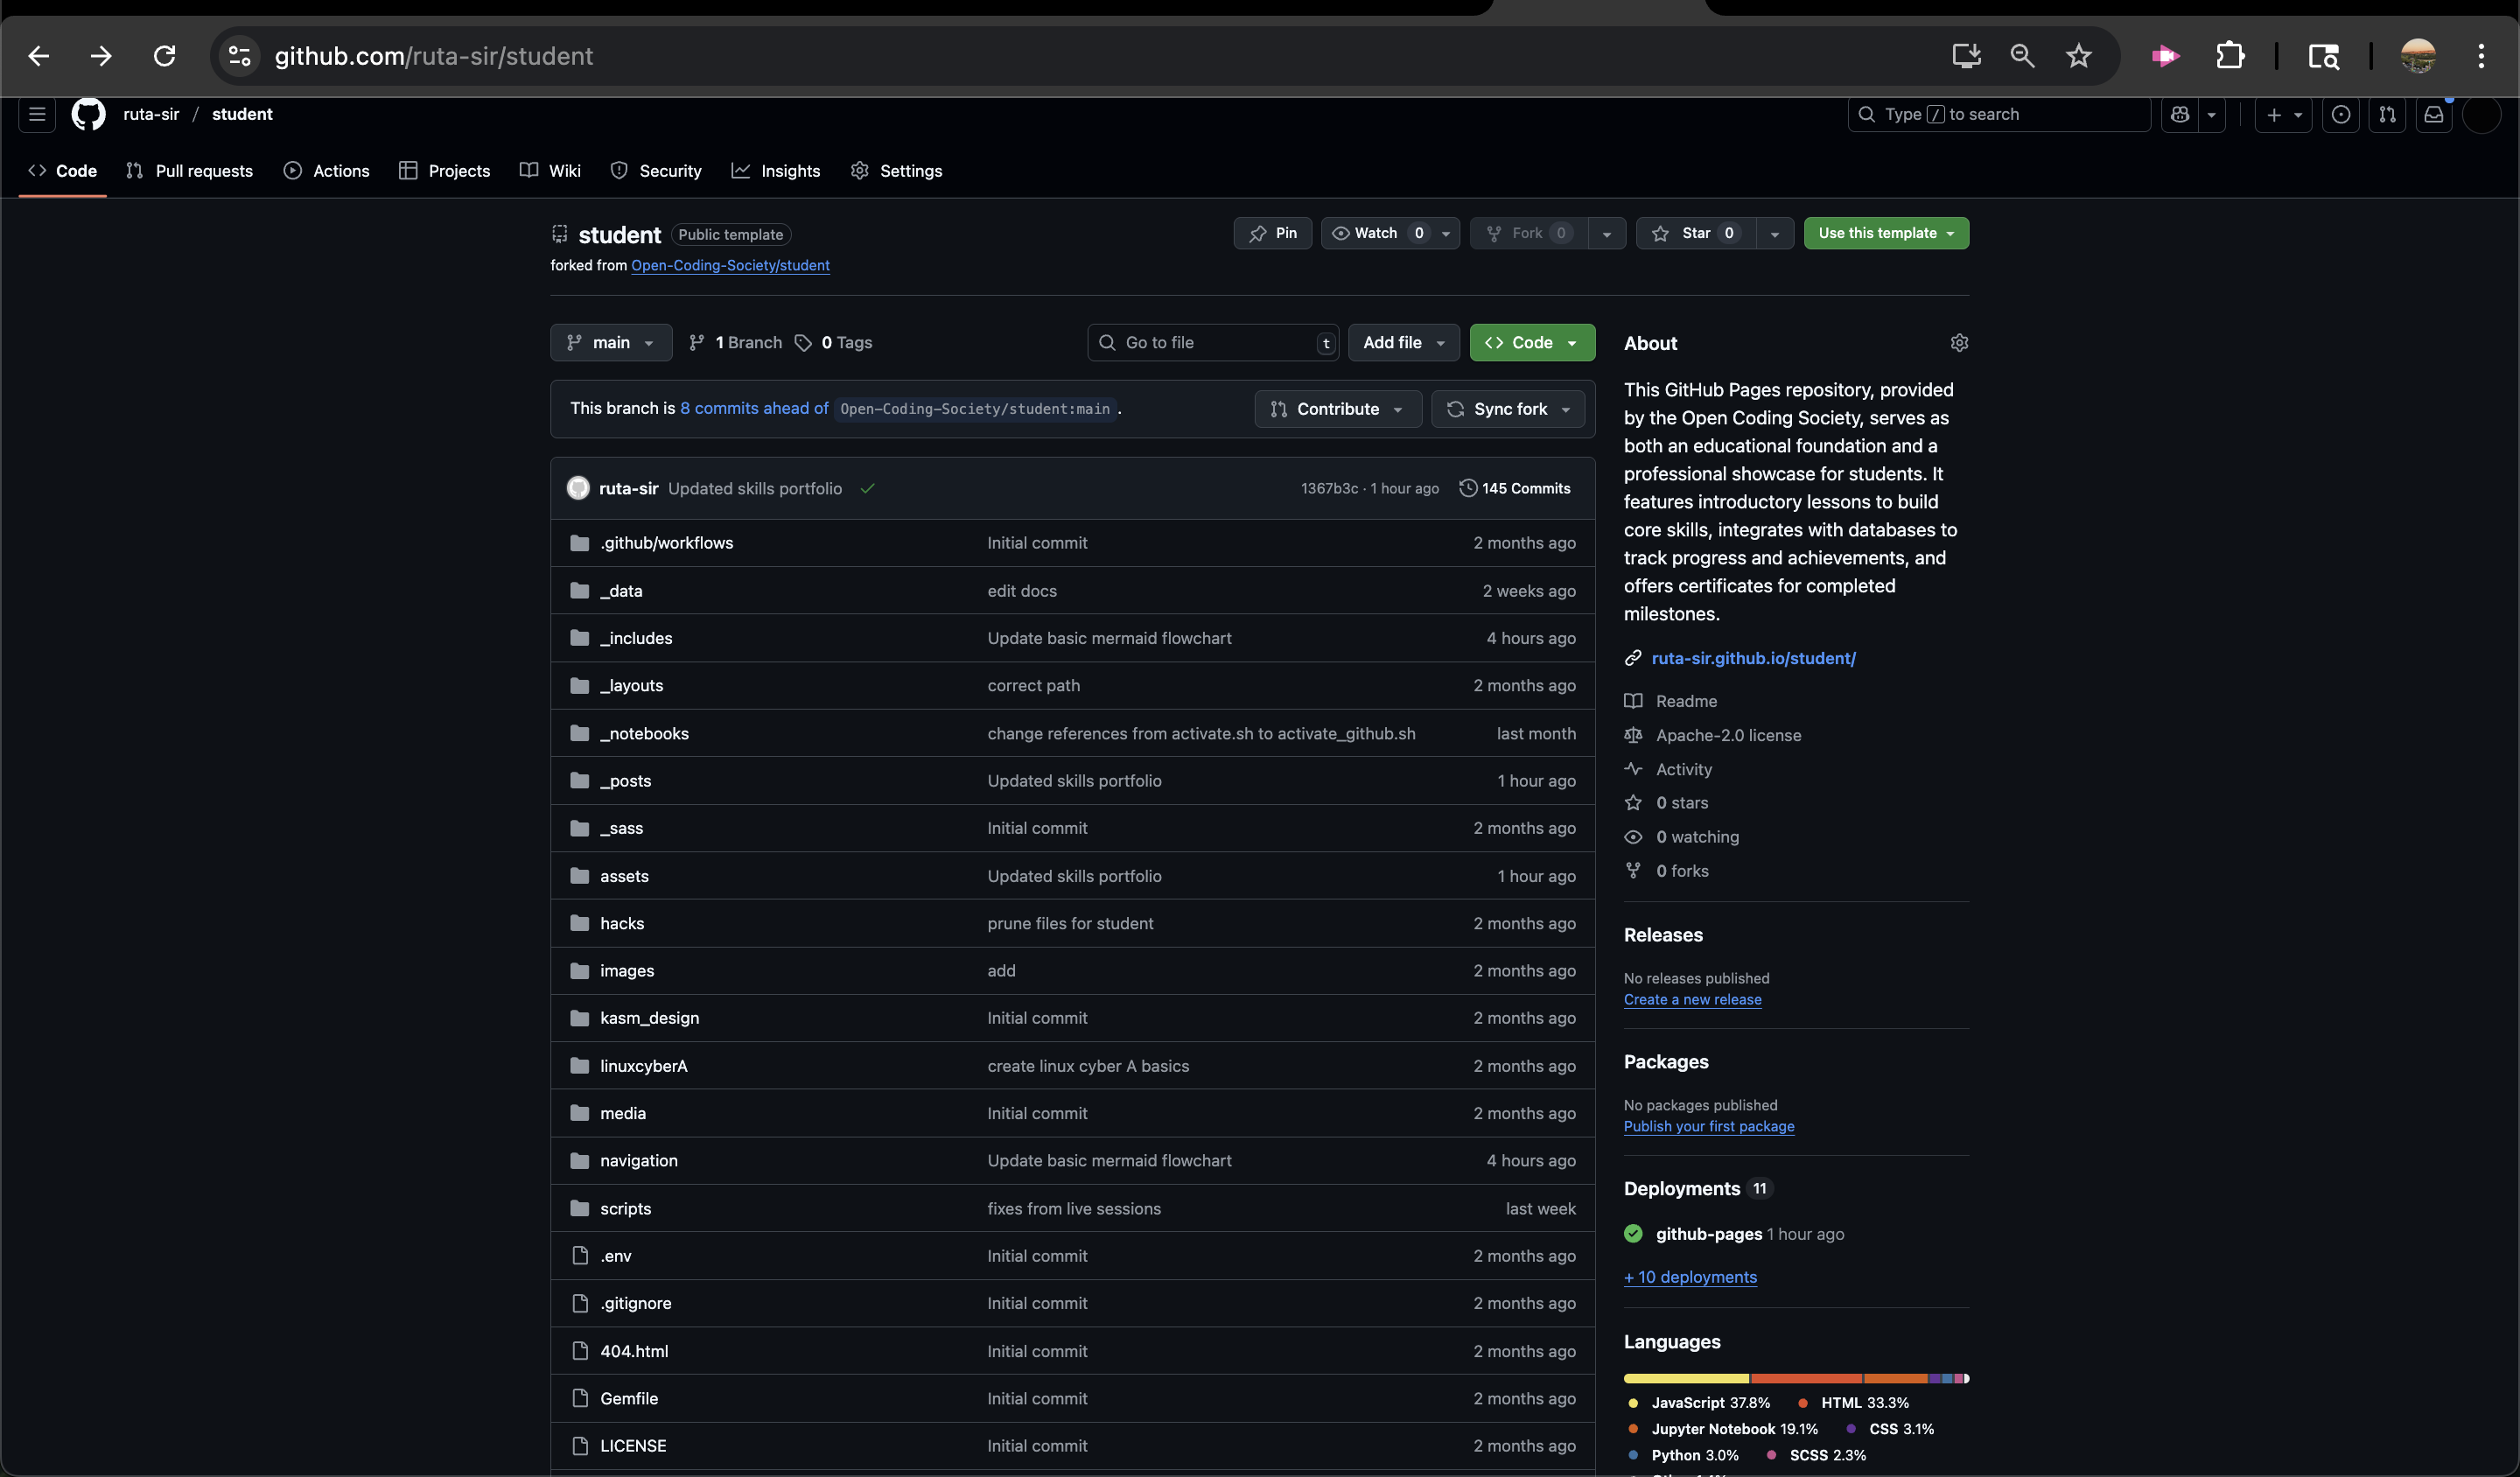Open the GitHub hamburger navigation menu
The height and width of the screenshot is (1477, 2520).
point(37,114)
